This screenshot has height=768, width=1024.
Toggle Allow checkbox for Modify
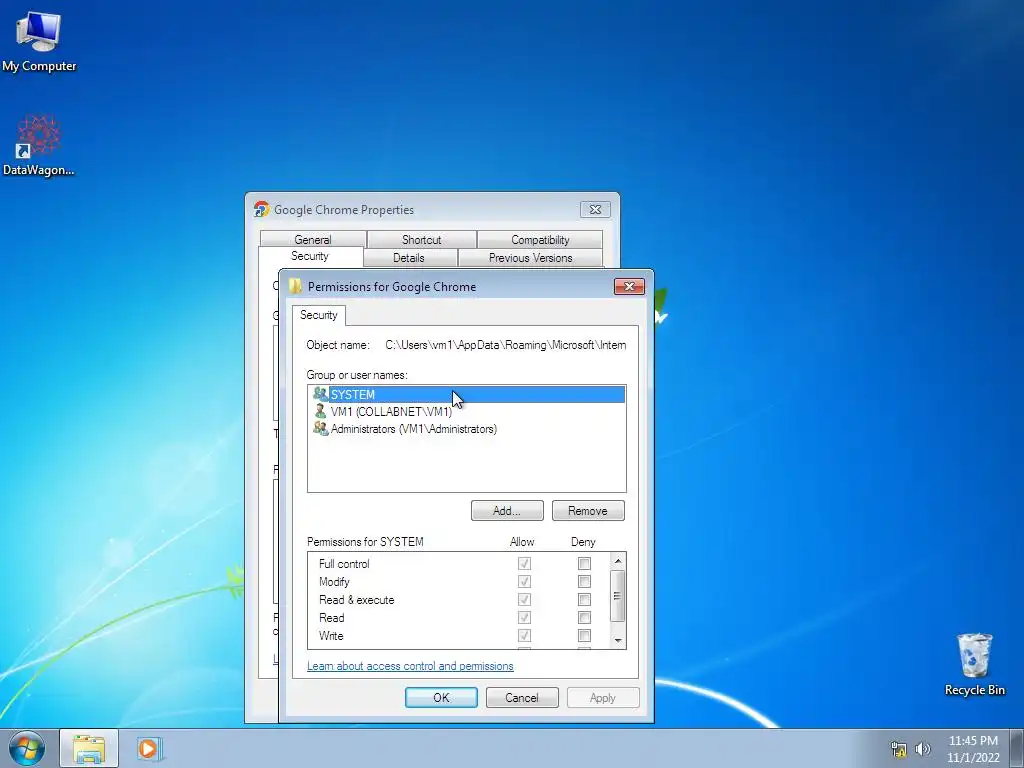[524, 582]
